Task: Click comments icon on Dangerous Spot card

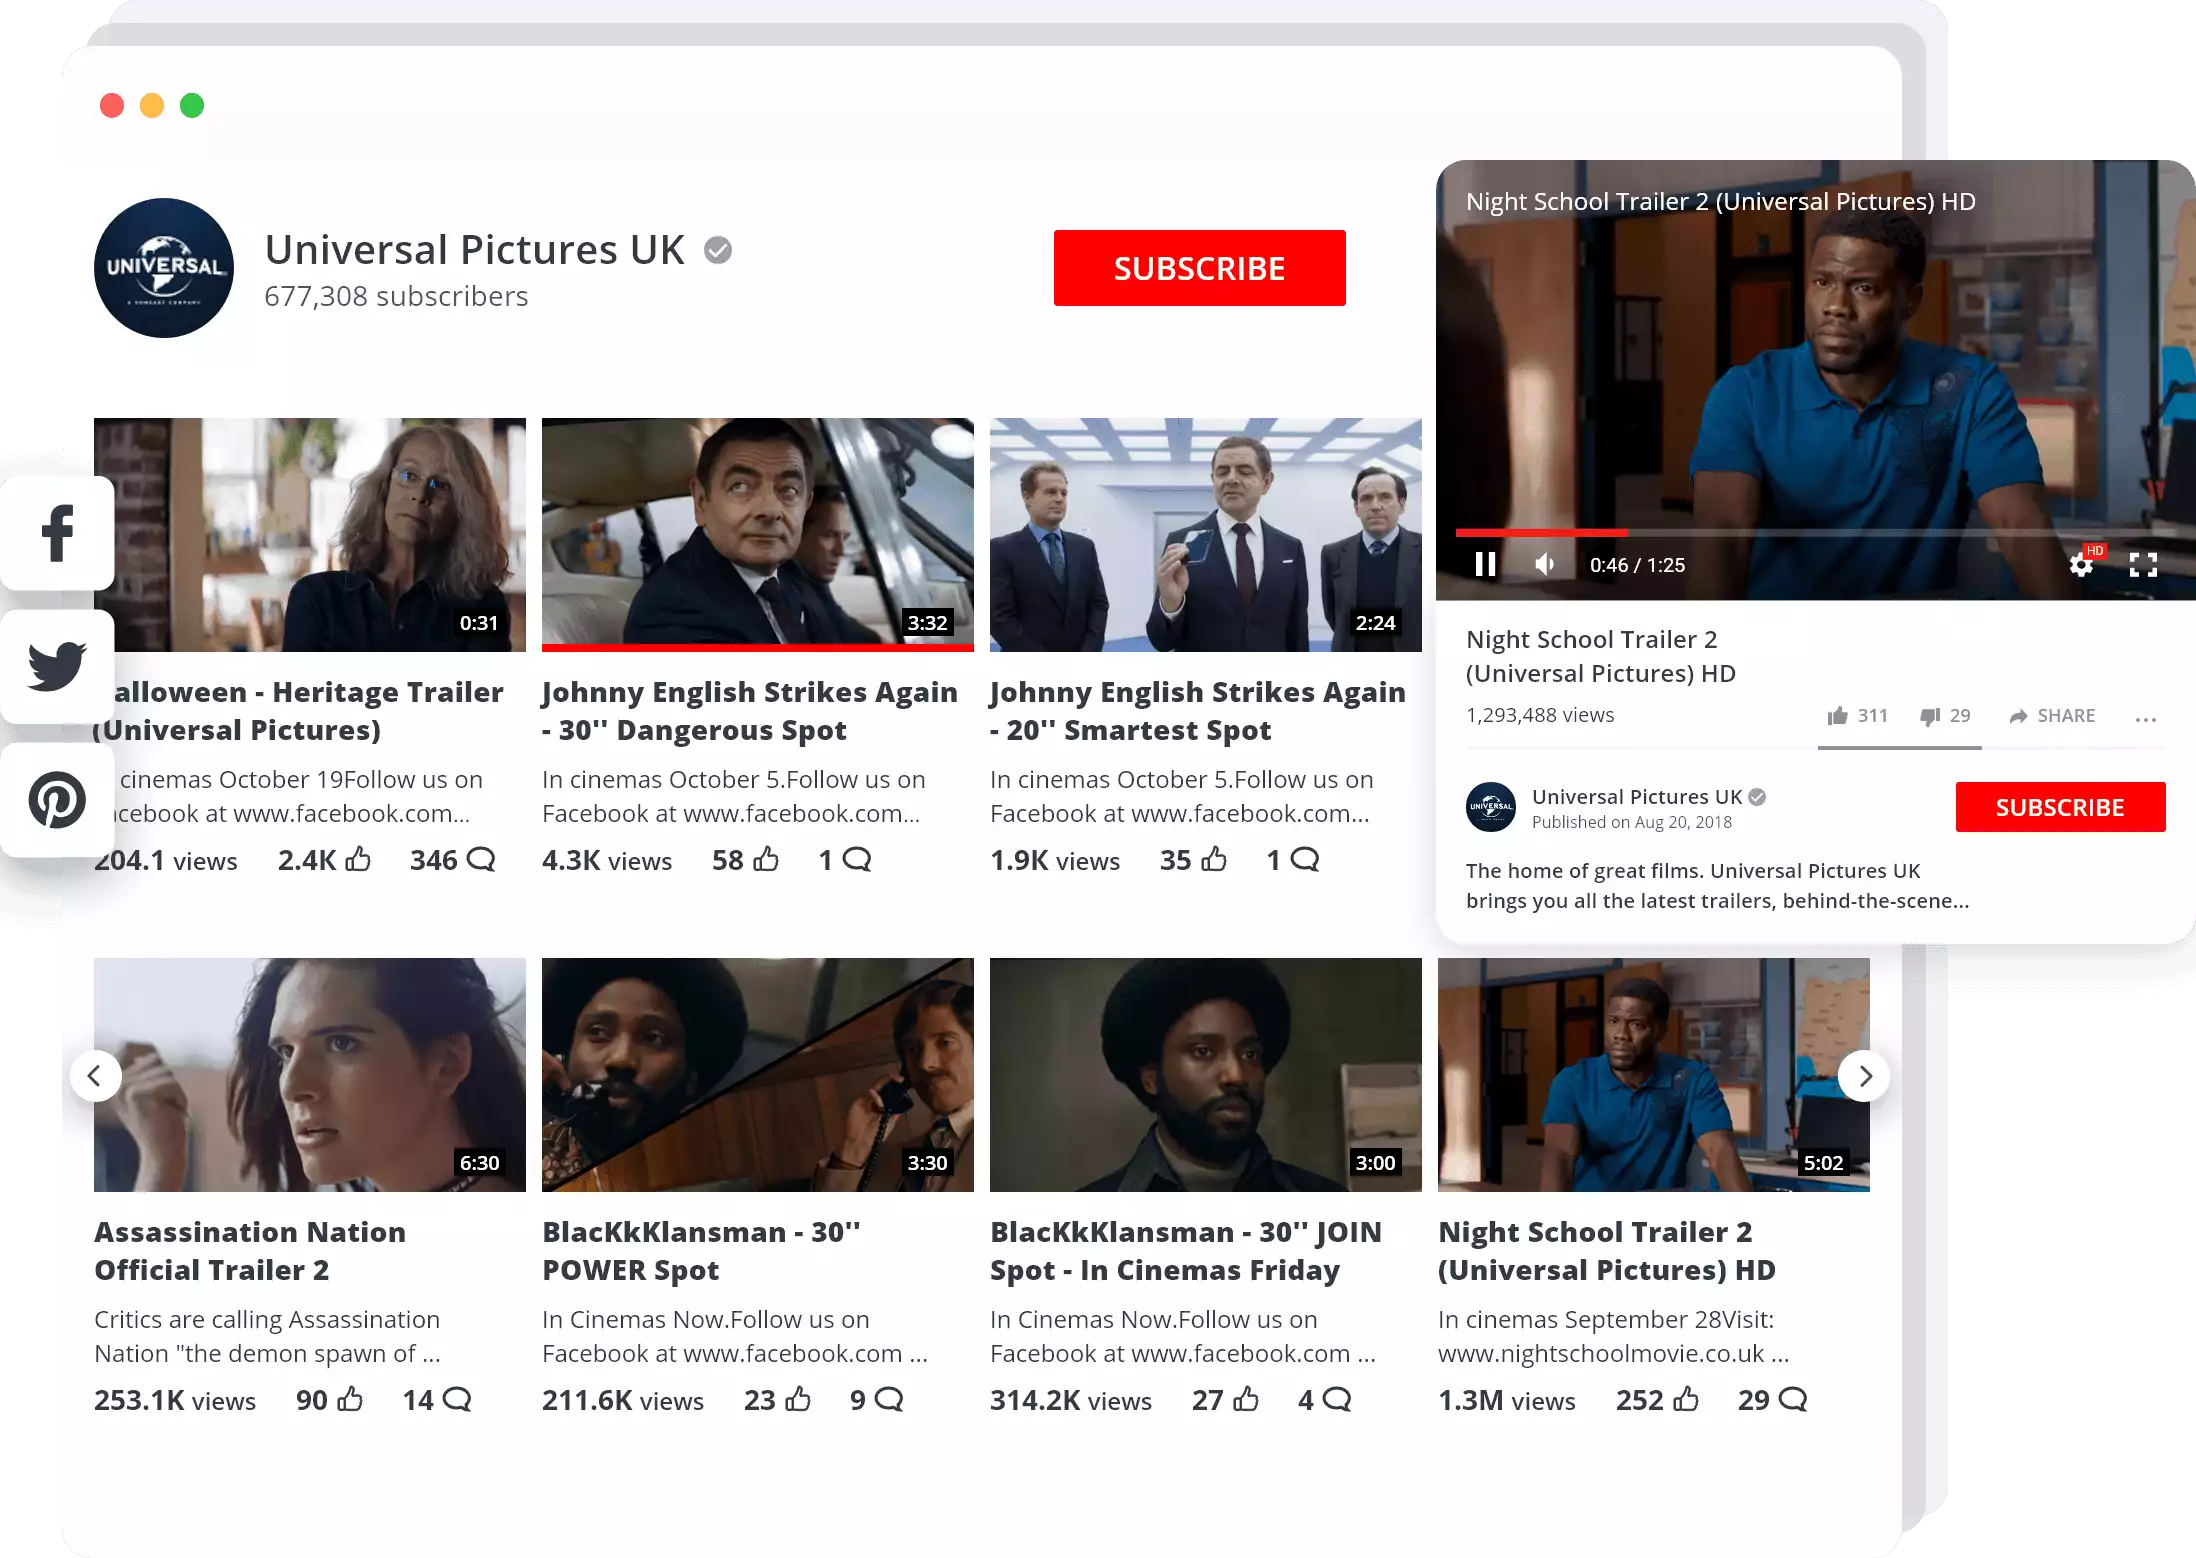Action: point(858,859)
